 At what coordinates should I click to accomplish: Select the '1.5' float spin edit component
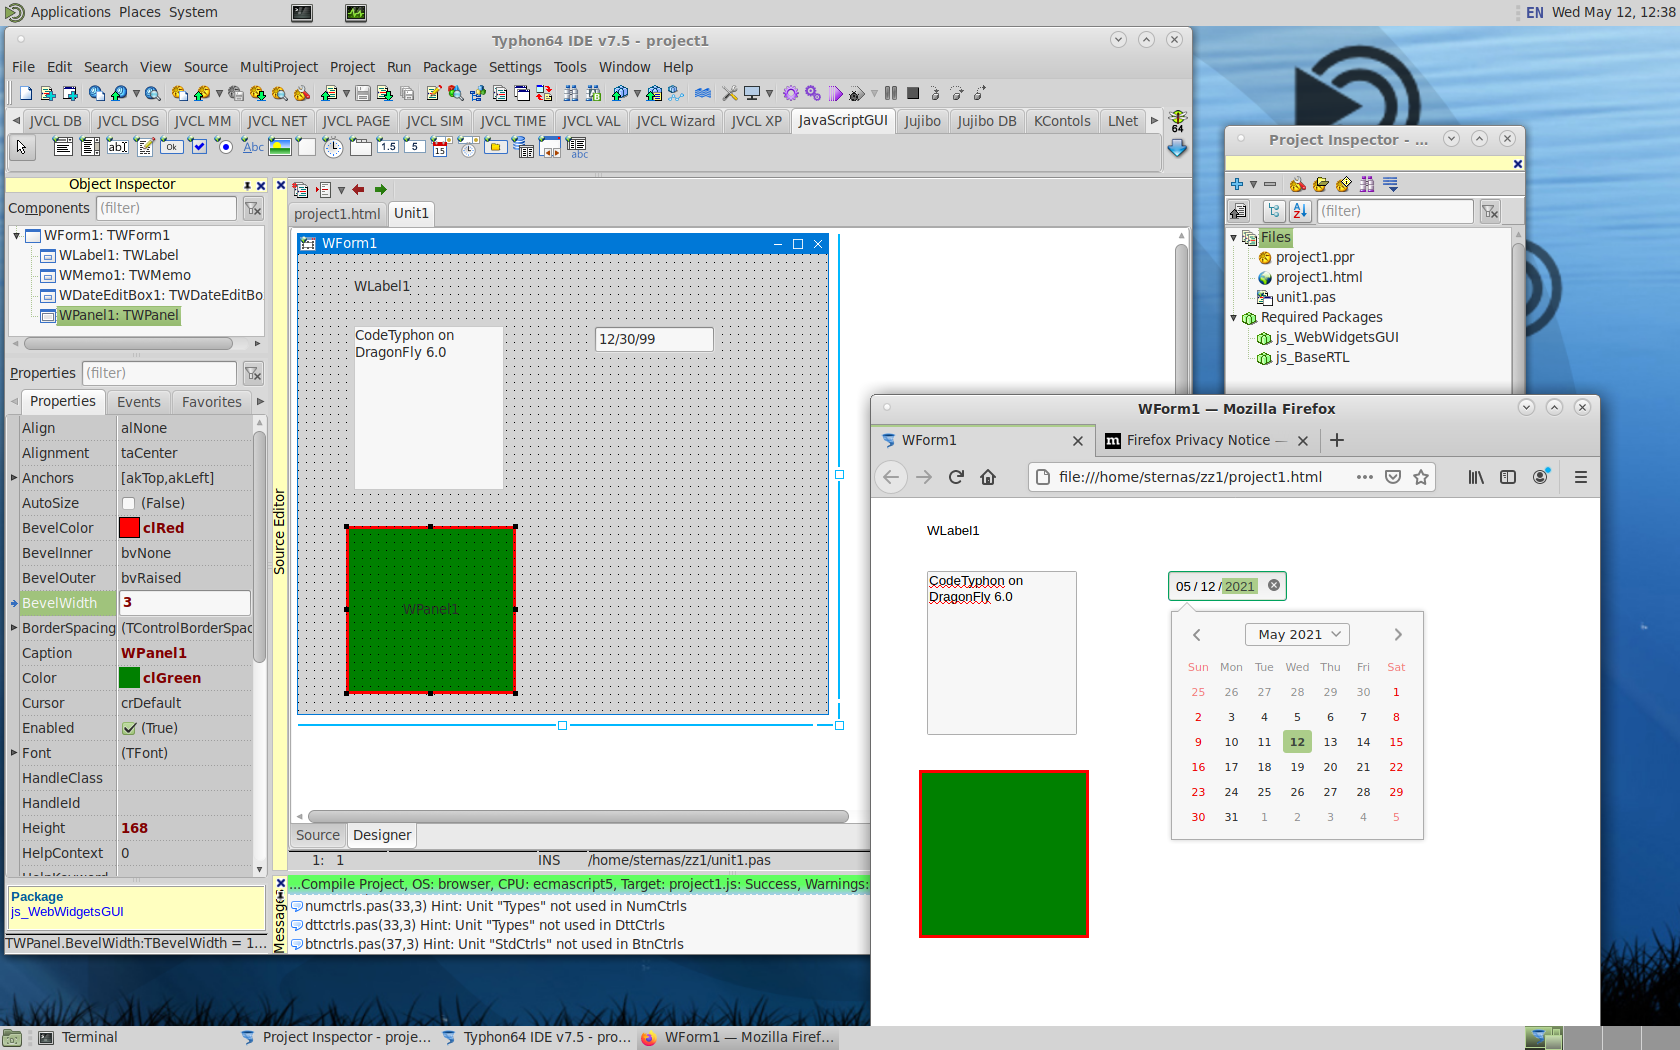pos(388,147)
